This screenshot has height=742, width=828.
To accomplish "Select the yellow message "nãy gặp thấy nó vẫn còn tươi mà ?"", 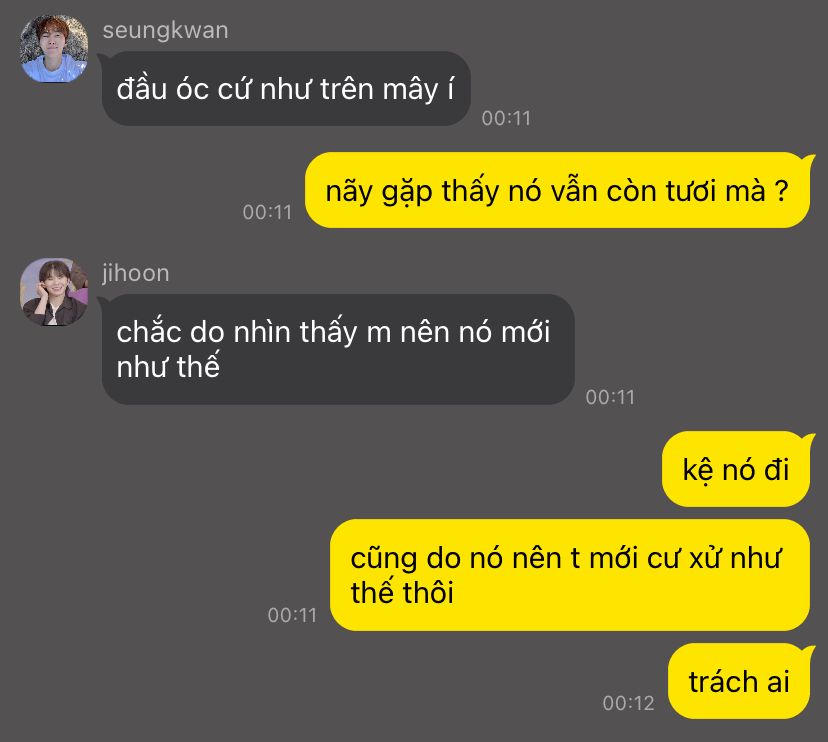I will coord(557,190).
